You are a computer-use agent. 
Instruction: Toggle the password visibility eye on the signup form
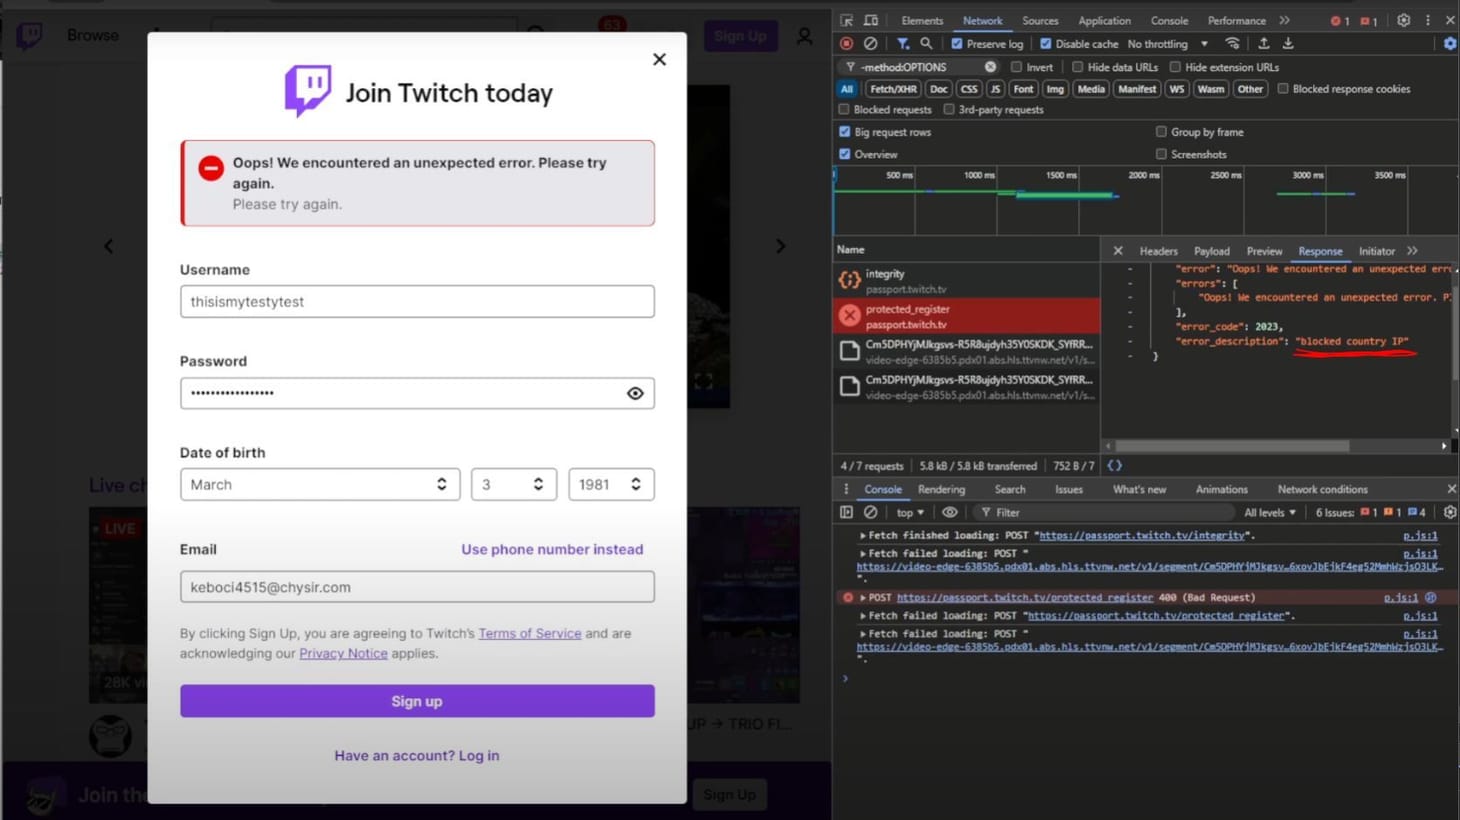(x=635, y=393)
